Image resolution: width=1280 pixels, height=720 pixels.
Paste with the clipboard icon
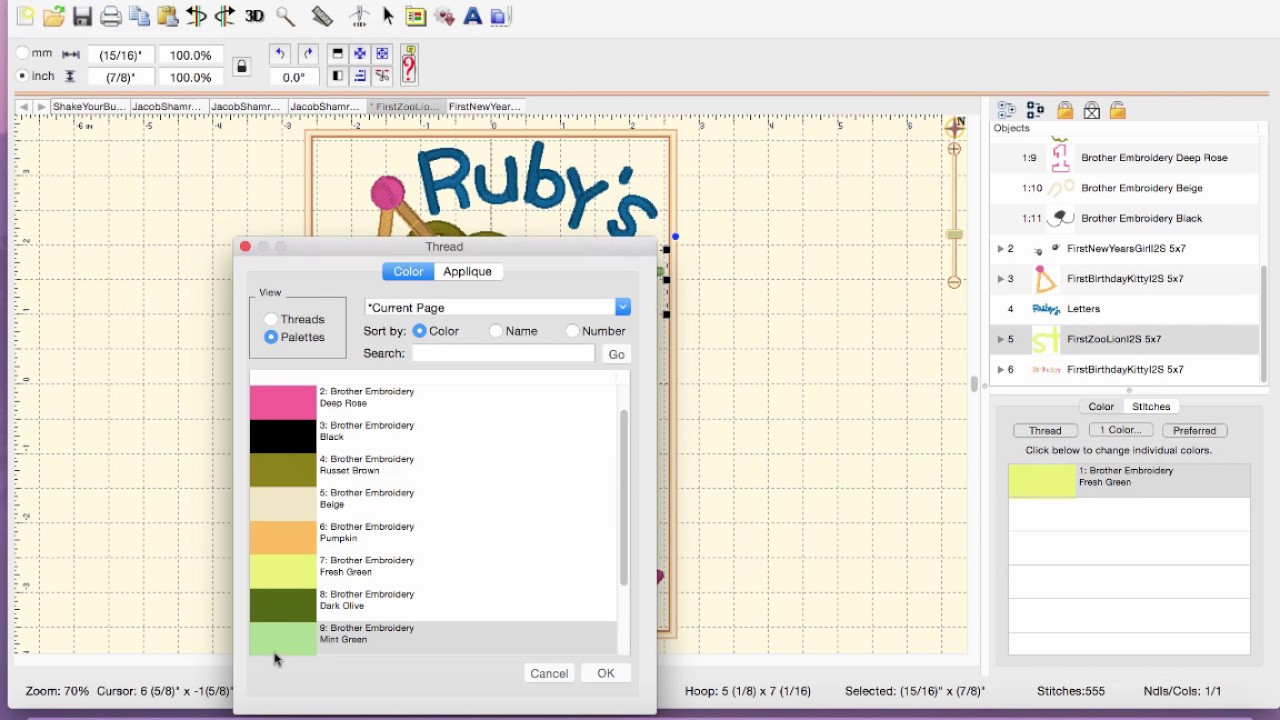click(x=168, y=16)
